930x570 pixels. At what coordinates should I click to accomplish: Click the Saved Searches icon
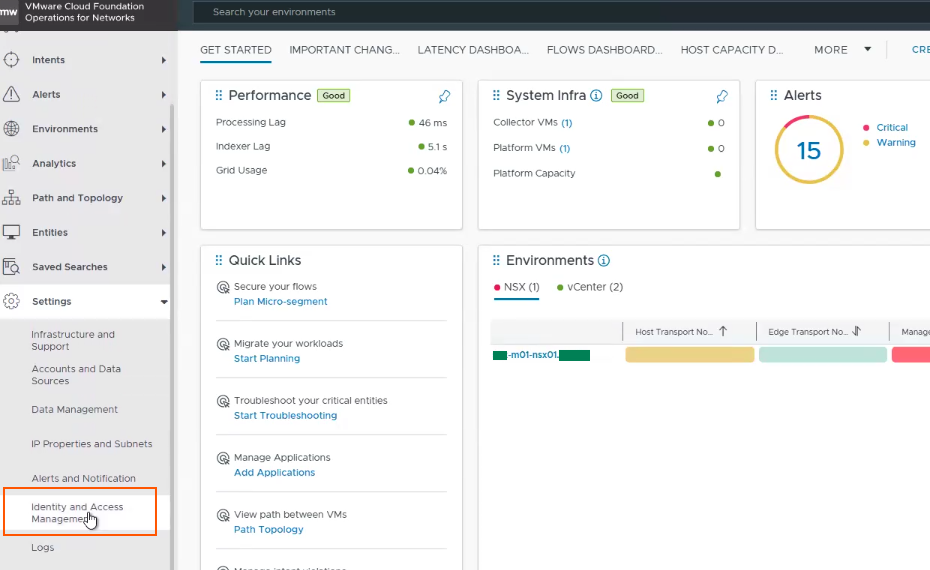11,267
